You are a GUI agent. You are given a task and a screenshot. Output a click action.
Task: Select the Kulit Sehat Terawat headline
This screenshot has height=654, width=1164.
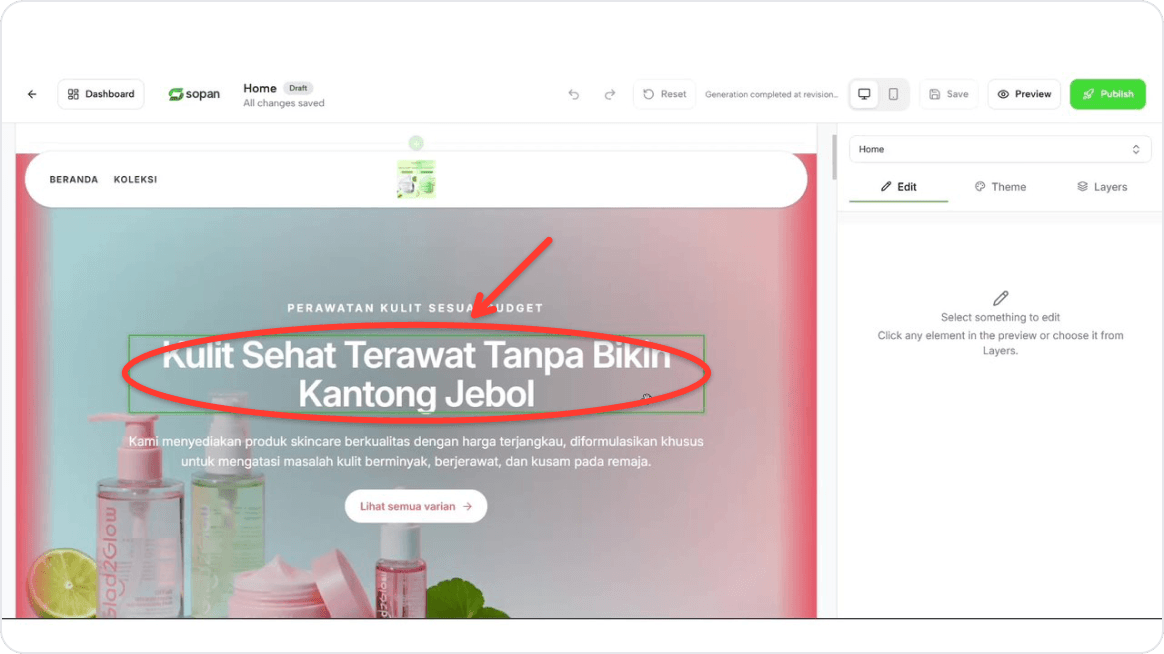point(416,374)
